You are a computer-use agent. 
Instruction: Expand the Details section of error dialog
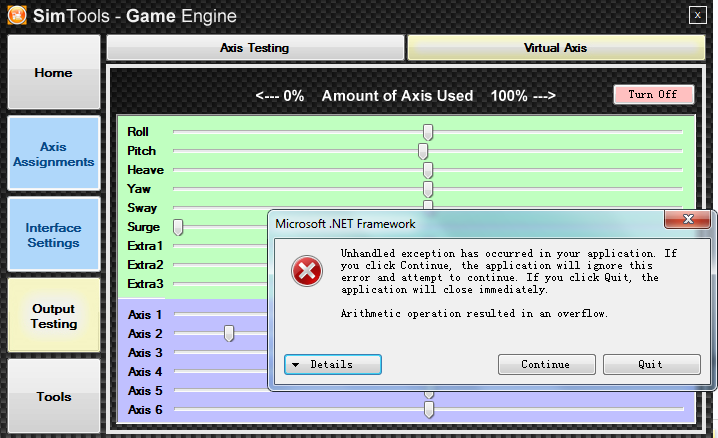(332, 364)
